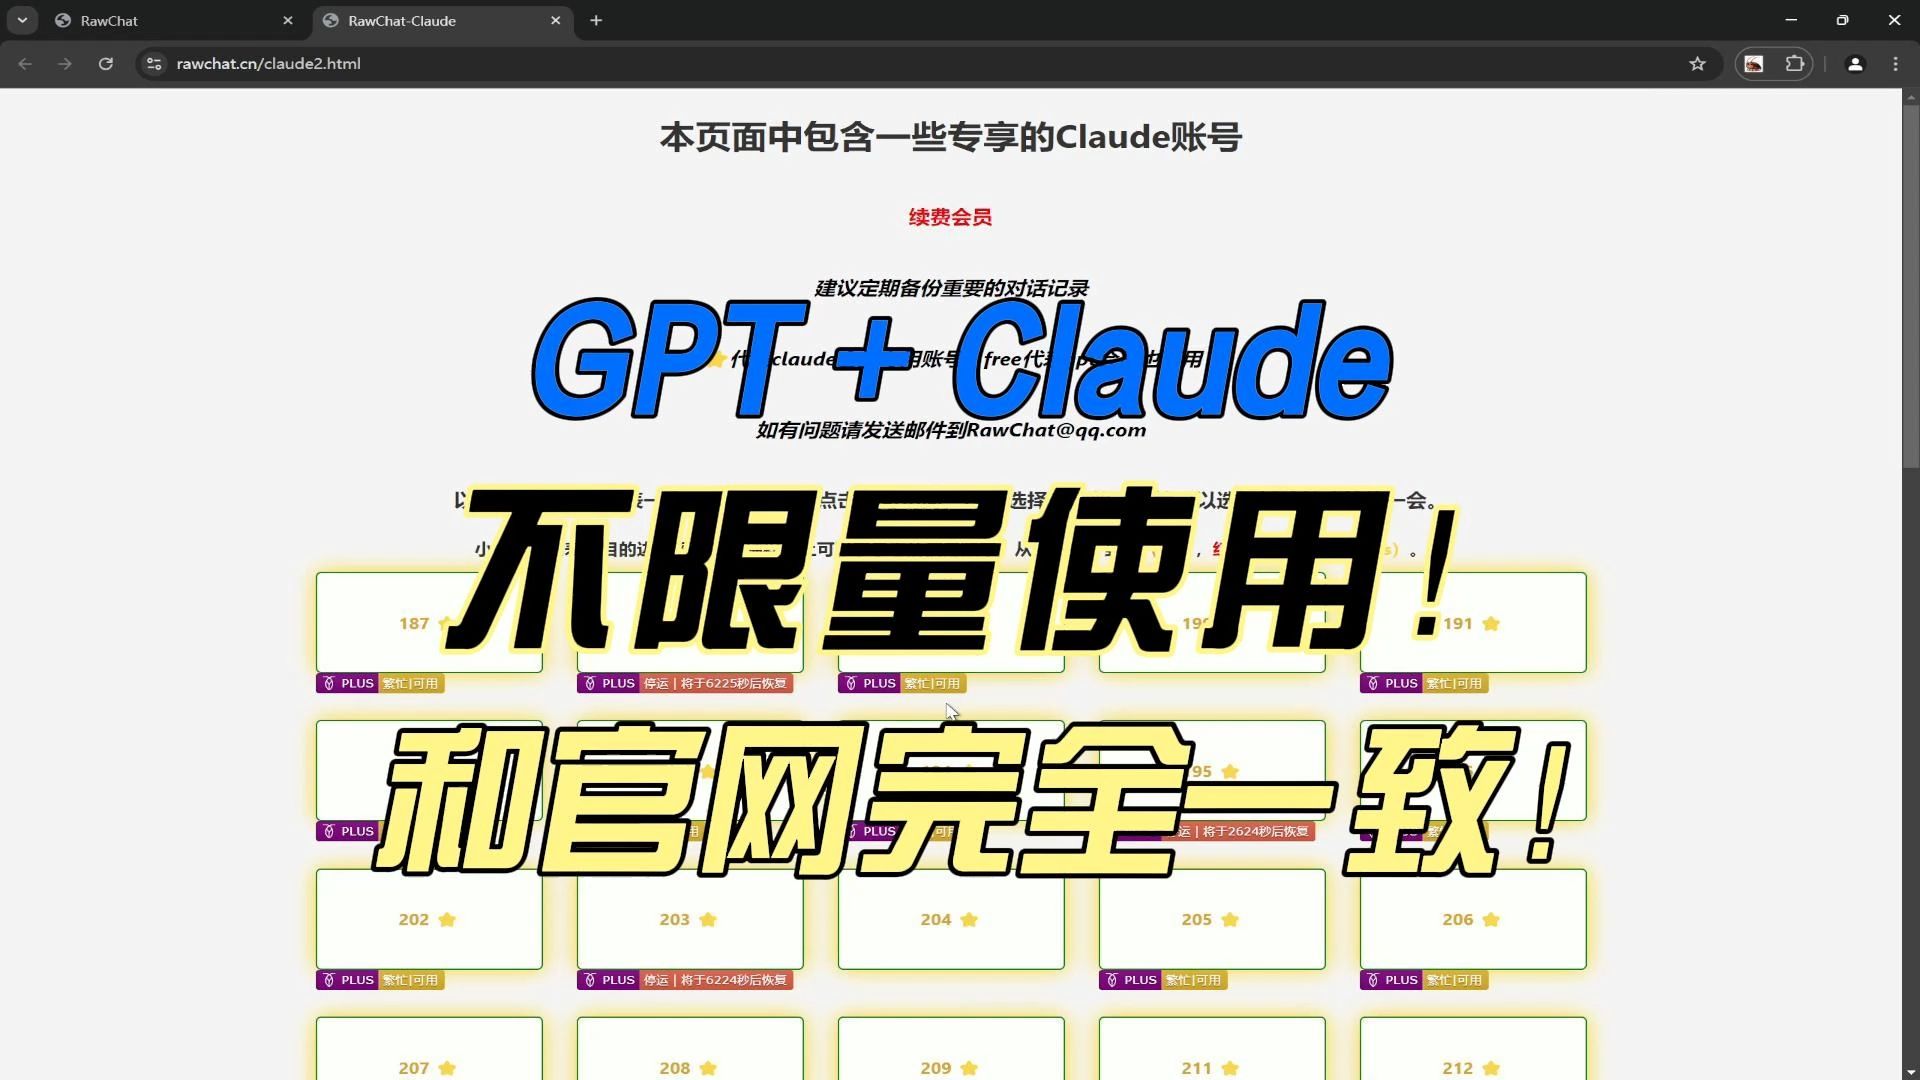The image size is (1920, 1080).
Task: Click the star icon on card 209
Action: [x=969, y=1068]
